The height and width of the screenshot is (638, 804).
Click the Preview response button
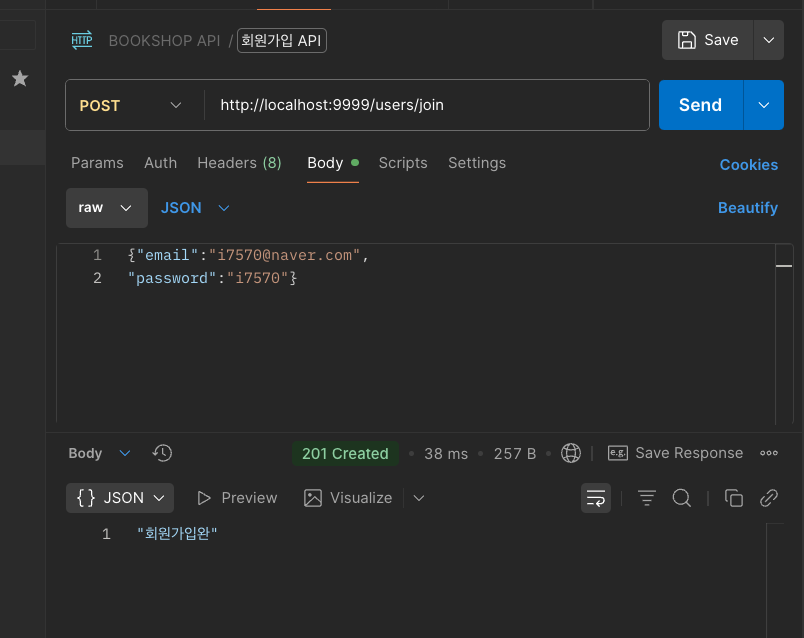click(237, 498)
